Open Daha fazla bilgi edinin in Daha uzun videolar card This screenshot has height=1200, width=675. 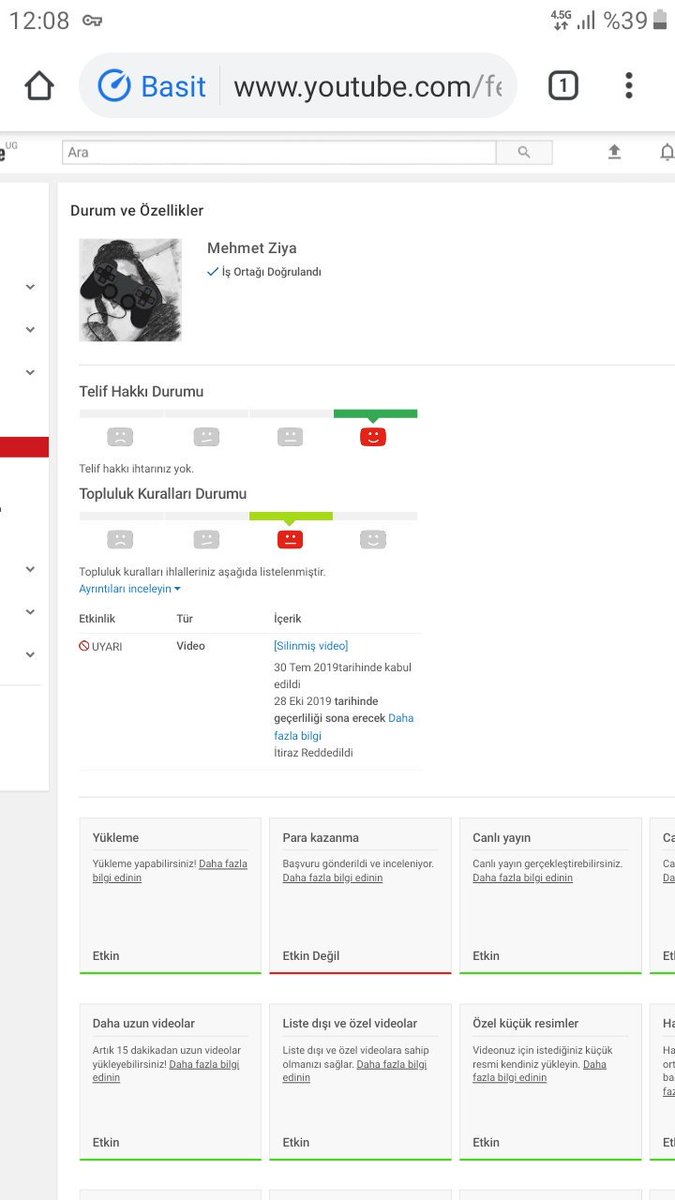[166, 1071]
